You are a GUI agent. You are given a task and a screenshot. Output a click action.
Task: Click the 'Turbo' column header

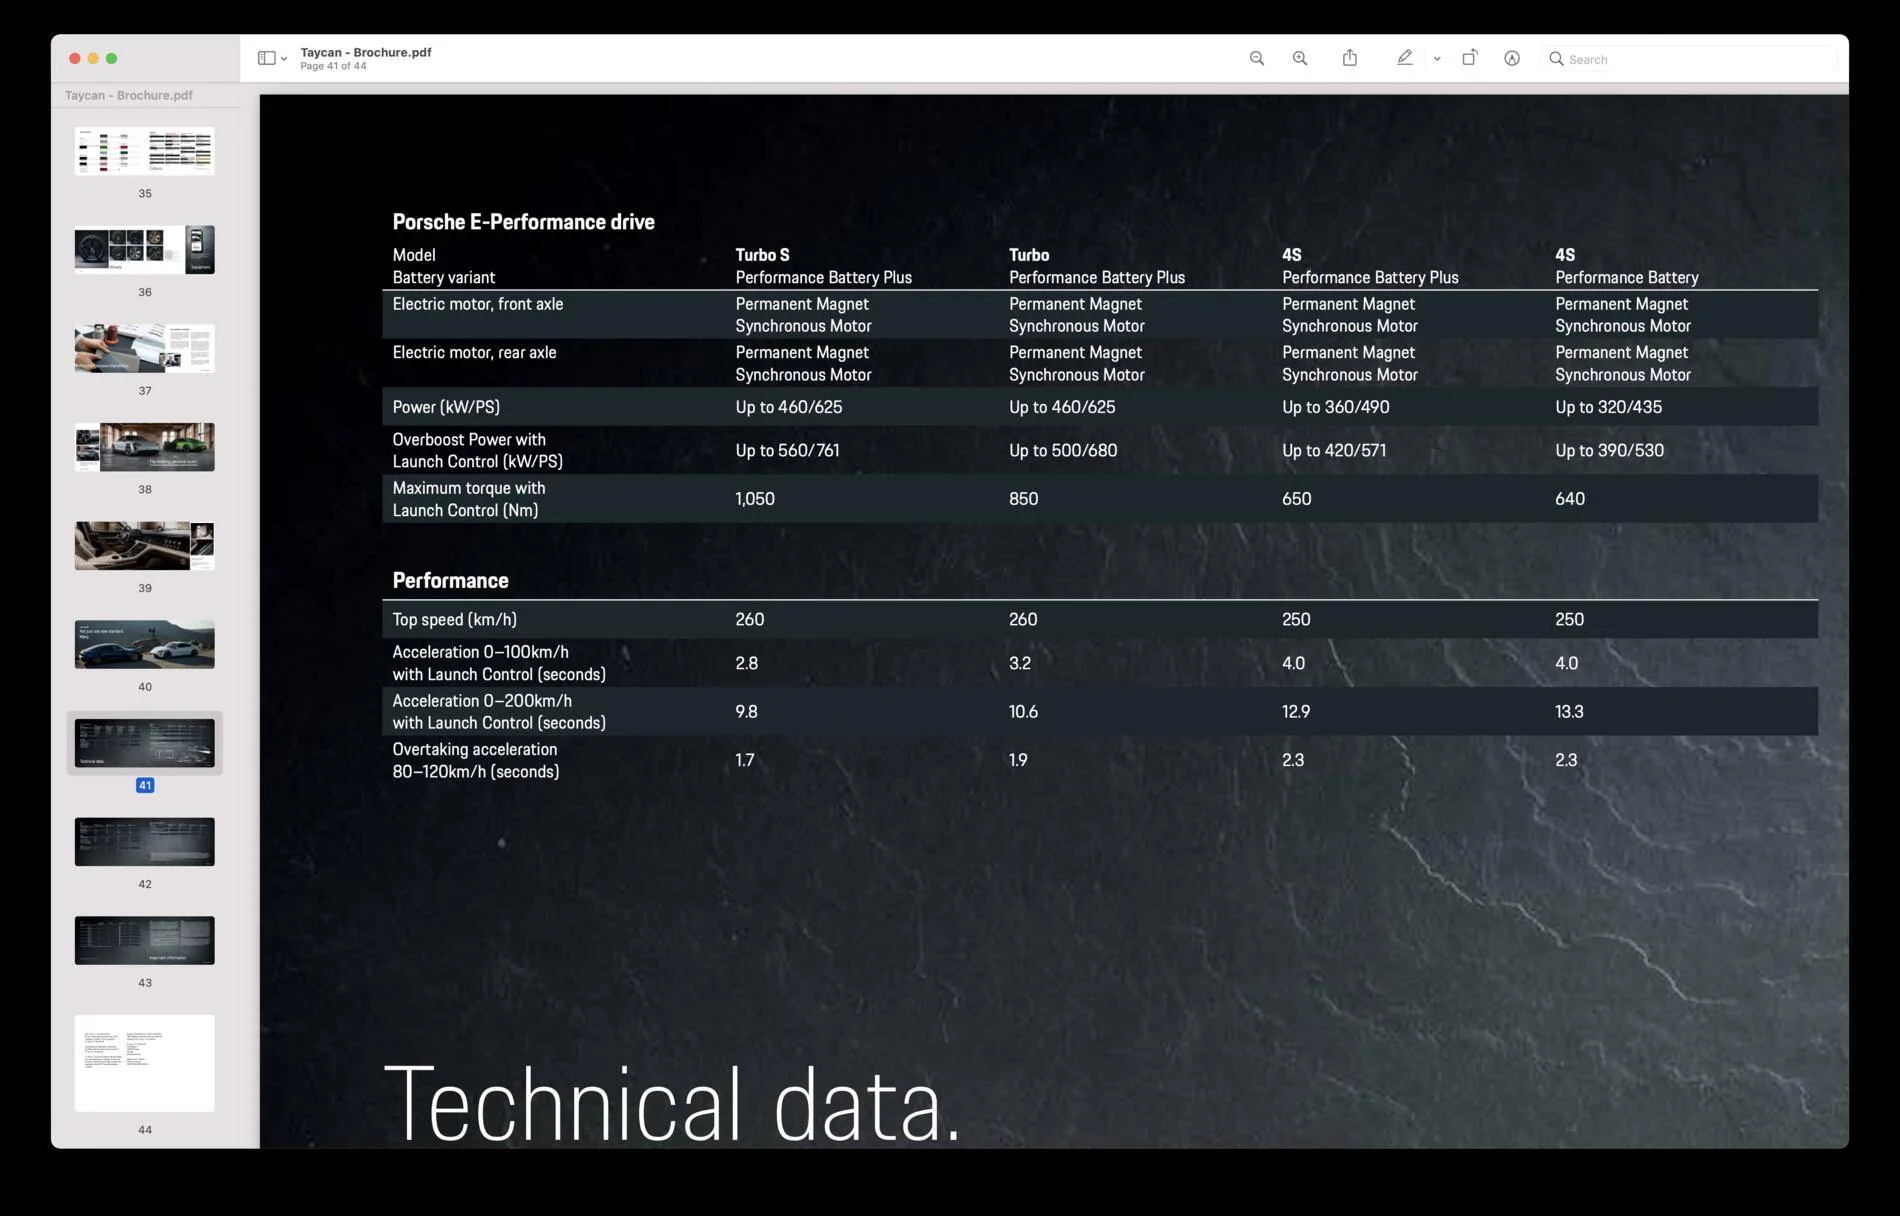pos(1029,255)
